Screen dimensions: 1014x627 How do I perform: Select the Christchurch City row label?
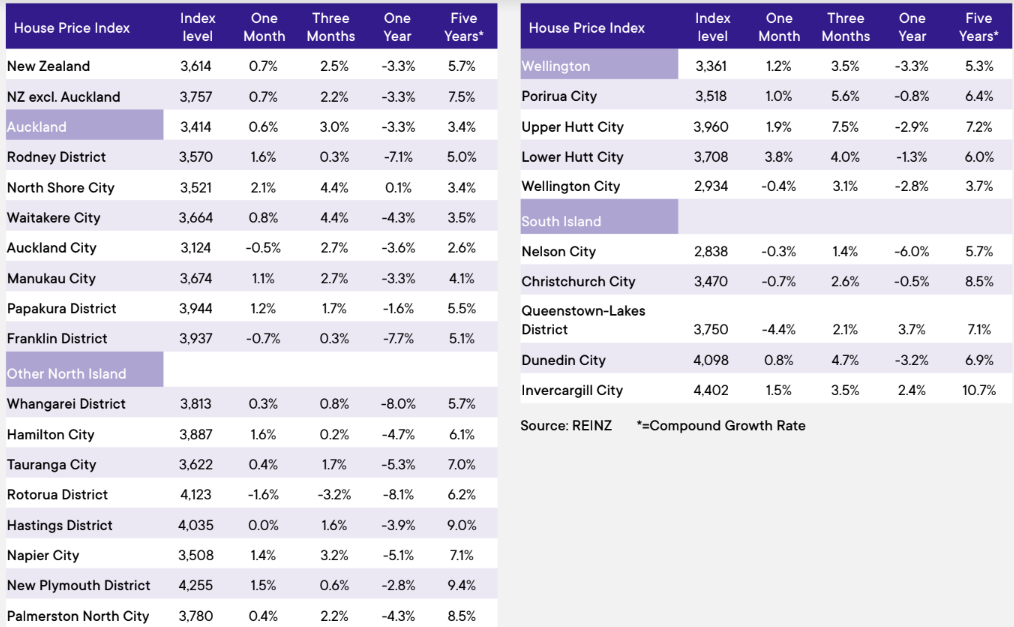pyautogui.click(x=578, y=281)
